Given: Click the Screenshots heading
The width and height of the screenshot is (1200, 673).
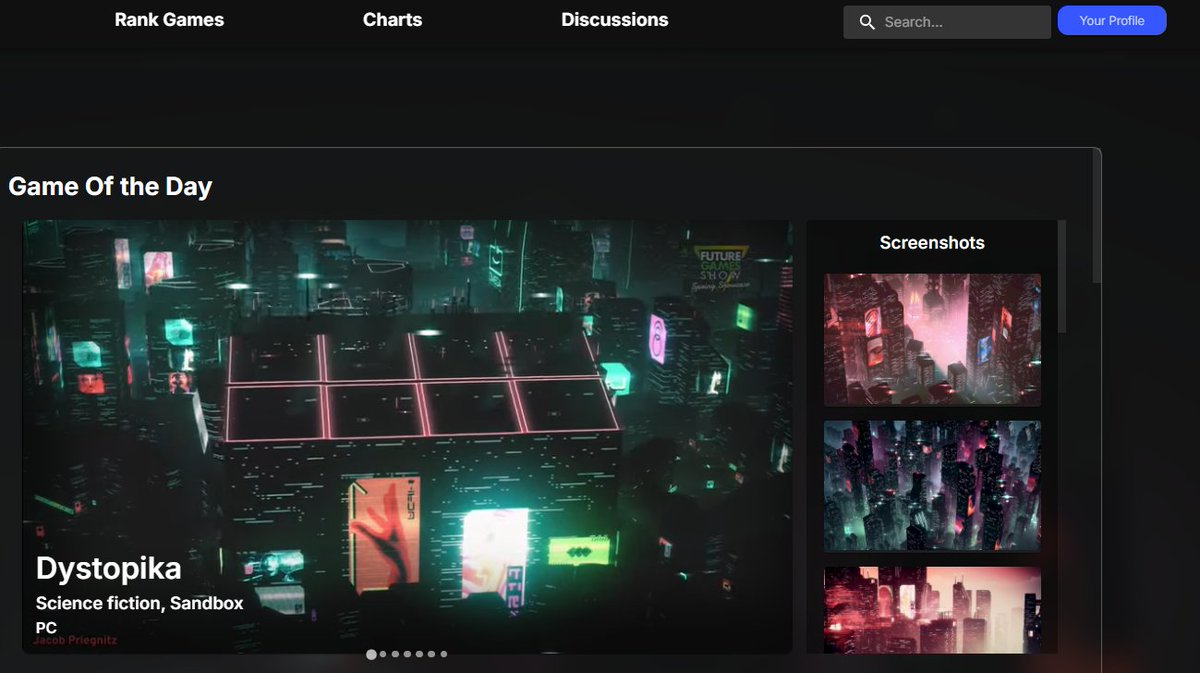Looking at the screenshot, I should point(932,243).
